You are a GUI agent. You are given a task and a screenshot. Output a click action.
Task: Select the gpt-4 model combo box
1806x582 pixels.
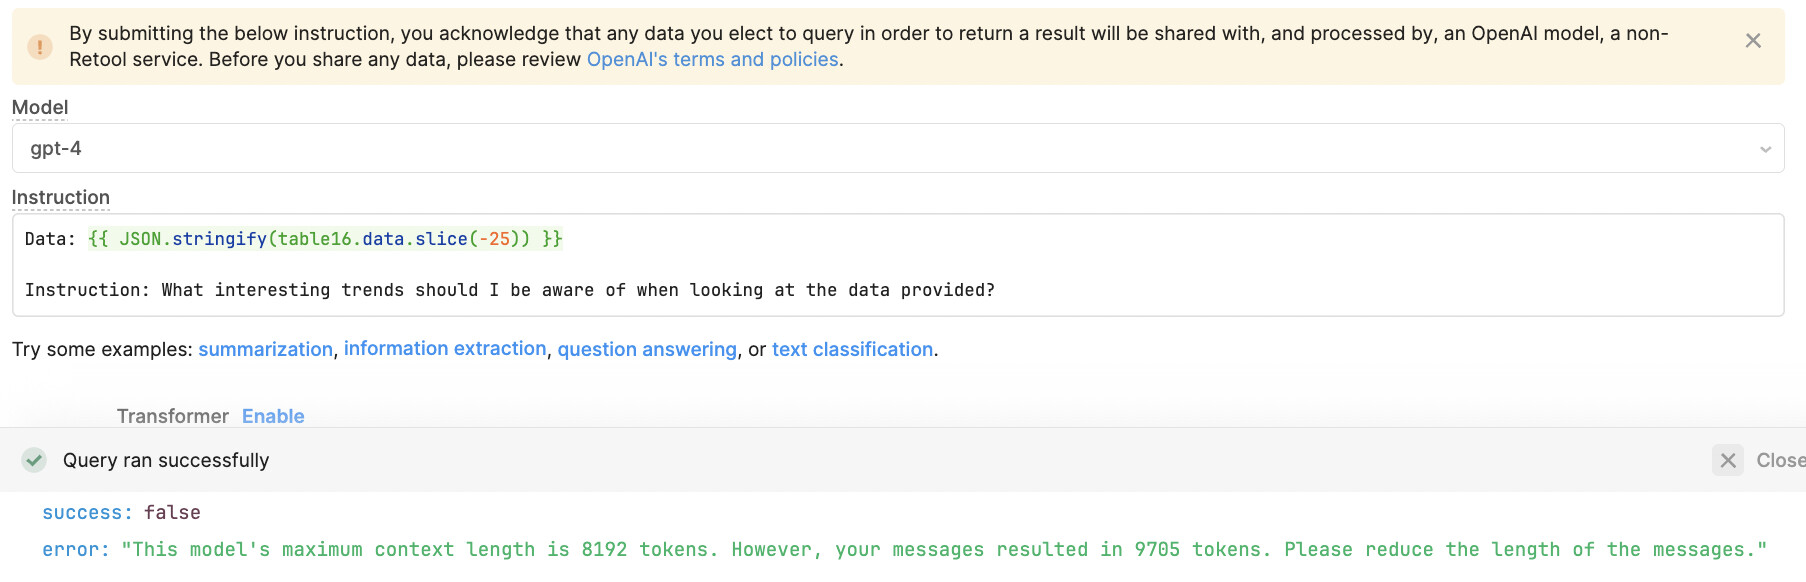click(897, 148)
